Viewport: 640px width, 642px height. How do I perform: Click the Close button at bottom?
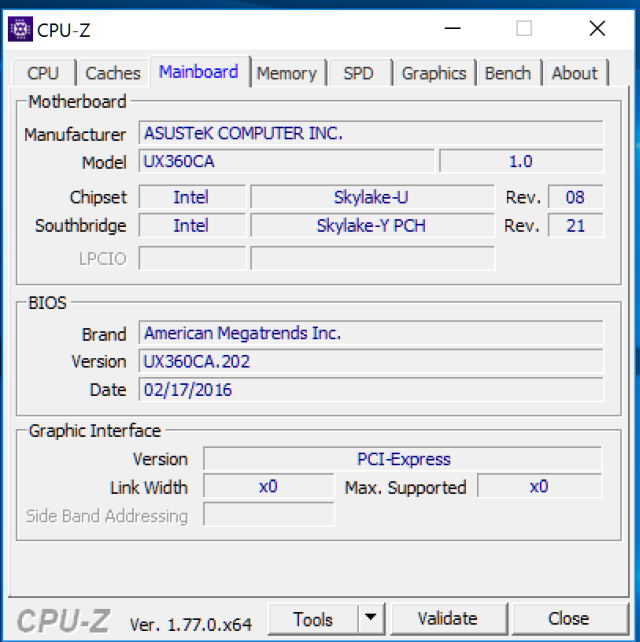click(569, 619)
